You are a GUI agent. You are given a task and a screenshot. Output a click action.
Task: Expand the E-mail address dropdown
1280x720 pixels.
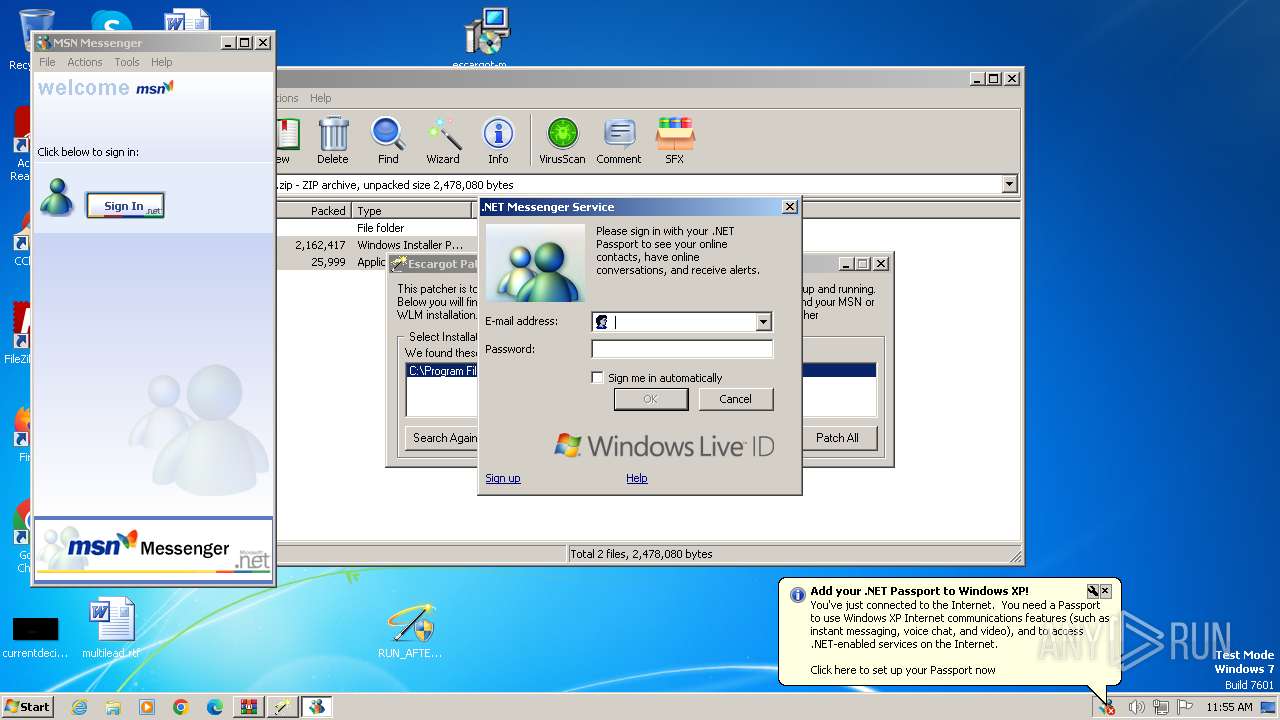763,322
